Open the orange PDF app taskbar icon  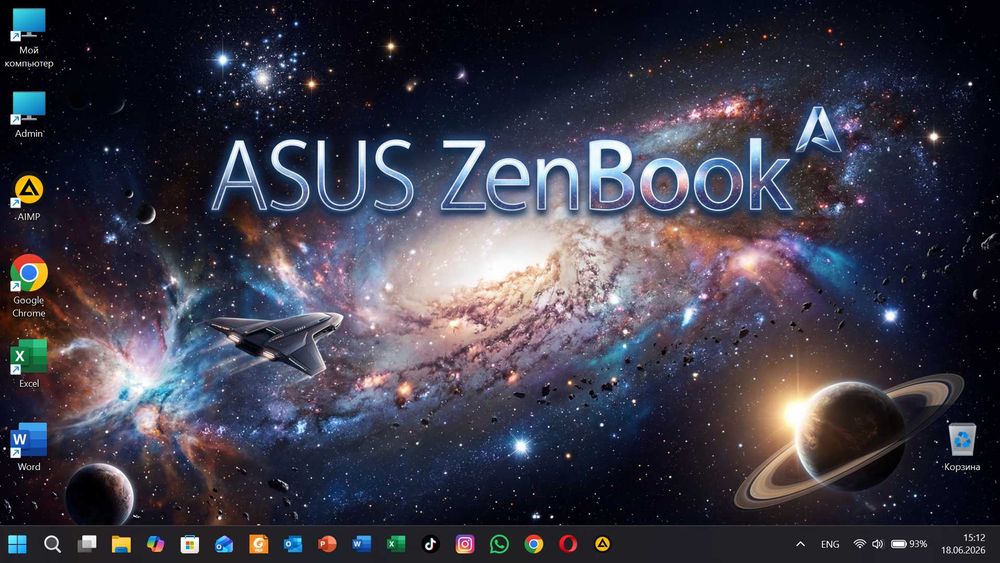[259, 544]
